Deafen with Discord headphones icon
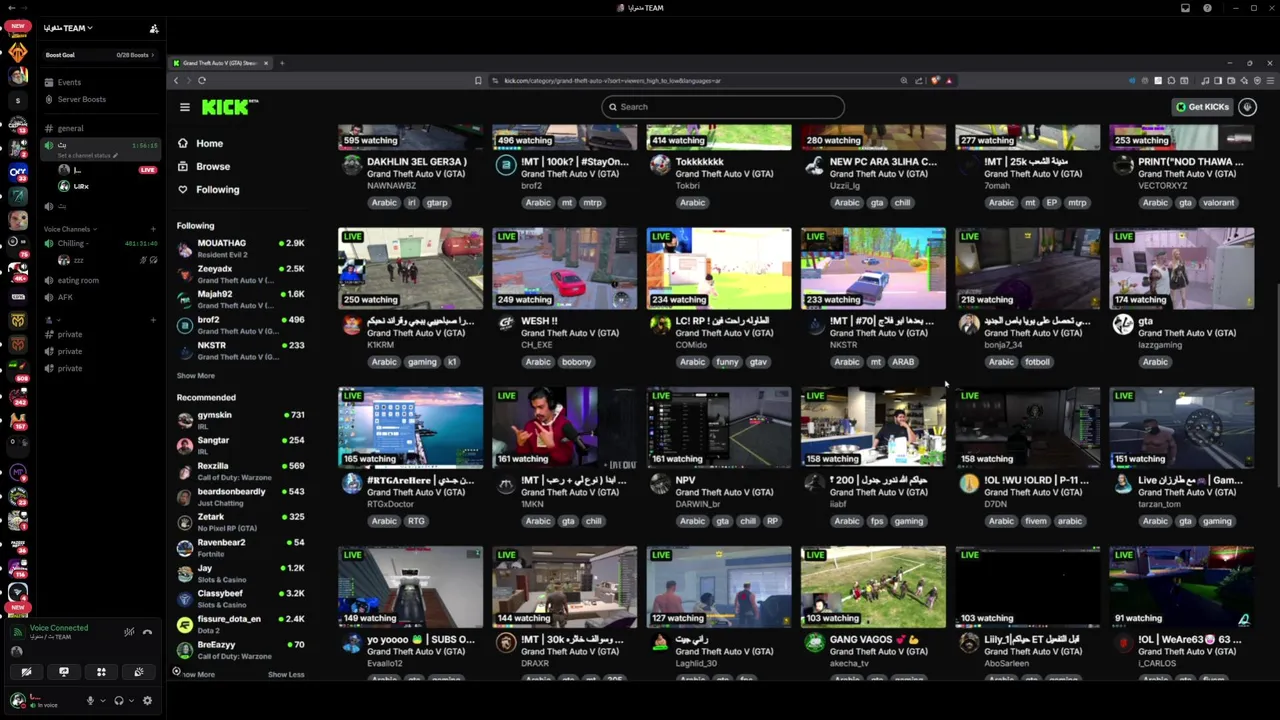 click(119, 701)
